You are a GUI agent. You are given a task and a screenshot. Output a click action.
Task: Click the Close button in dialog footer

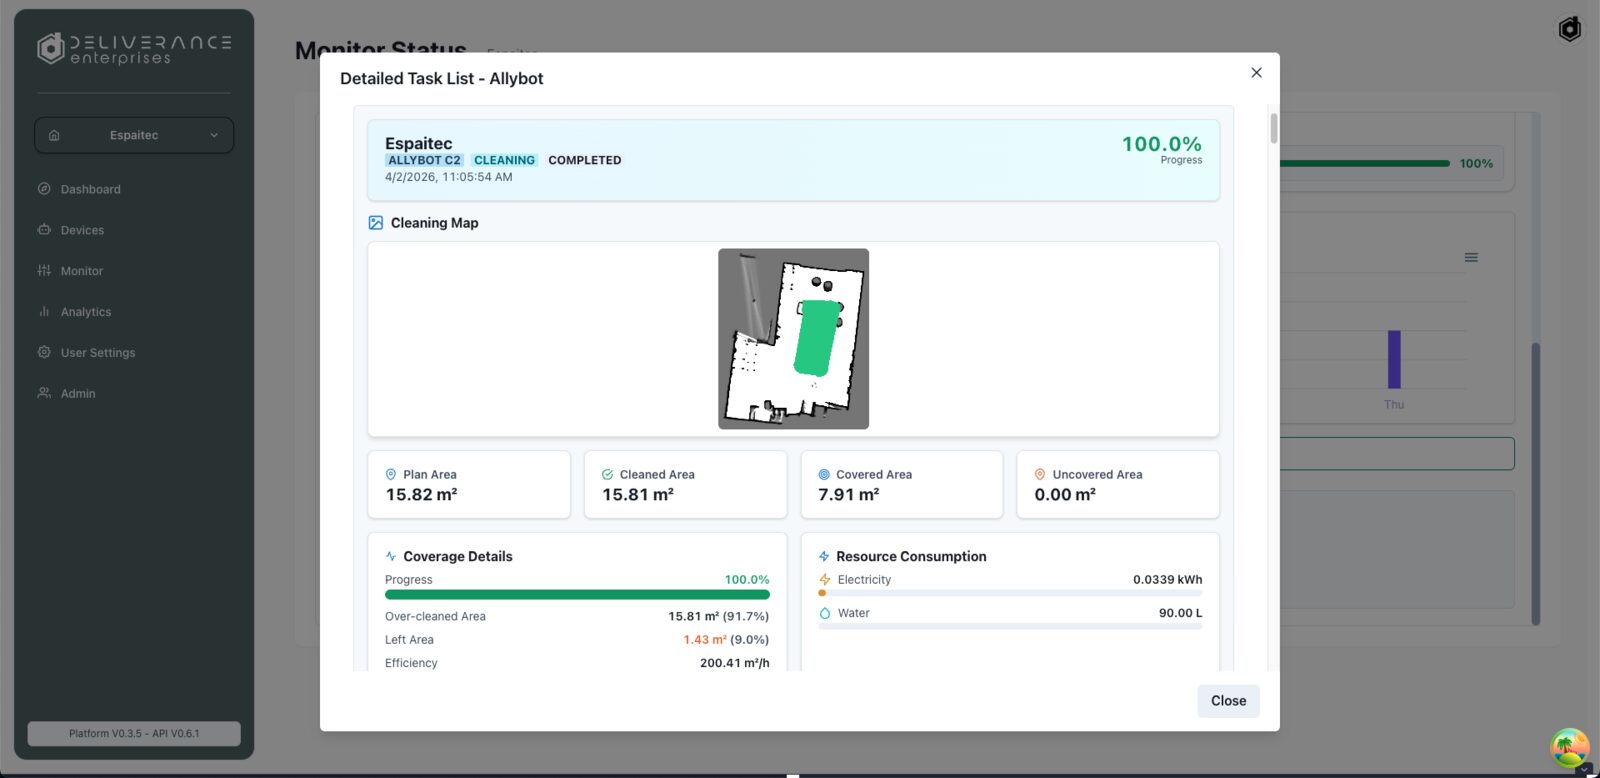coord(1228,701)
